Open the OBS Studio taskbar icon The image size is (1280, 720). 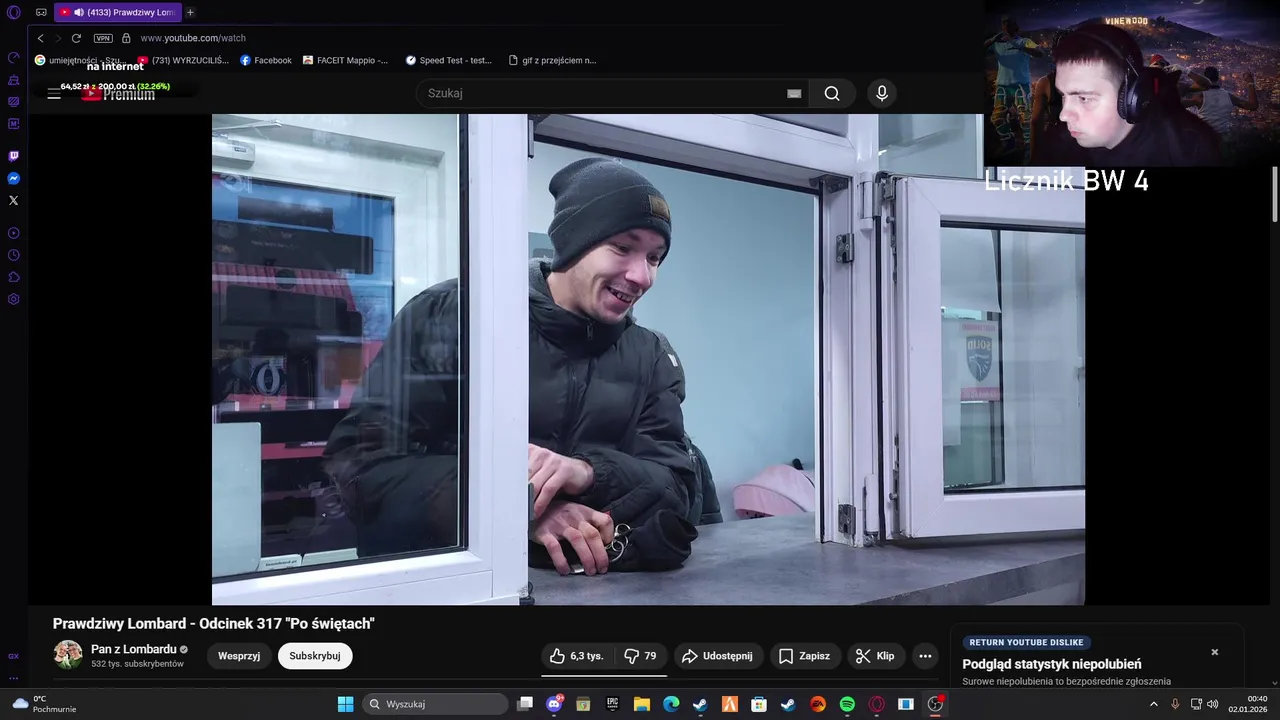click(935, 704)
